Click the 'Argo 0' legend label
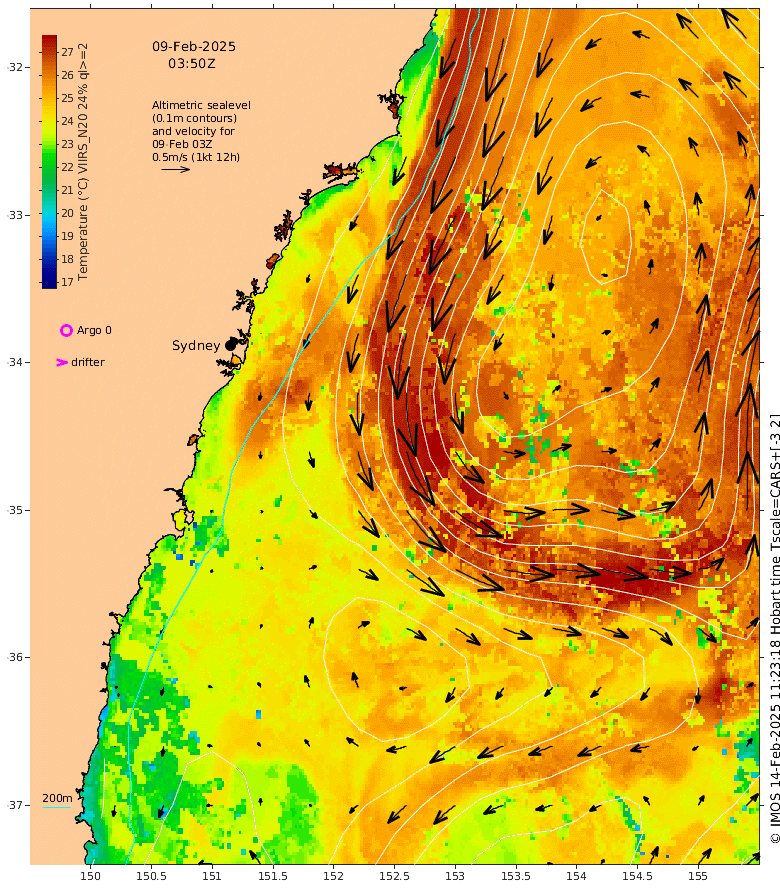This screenshot has width=780, height=890. (x=94, y=330)
